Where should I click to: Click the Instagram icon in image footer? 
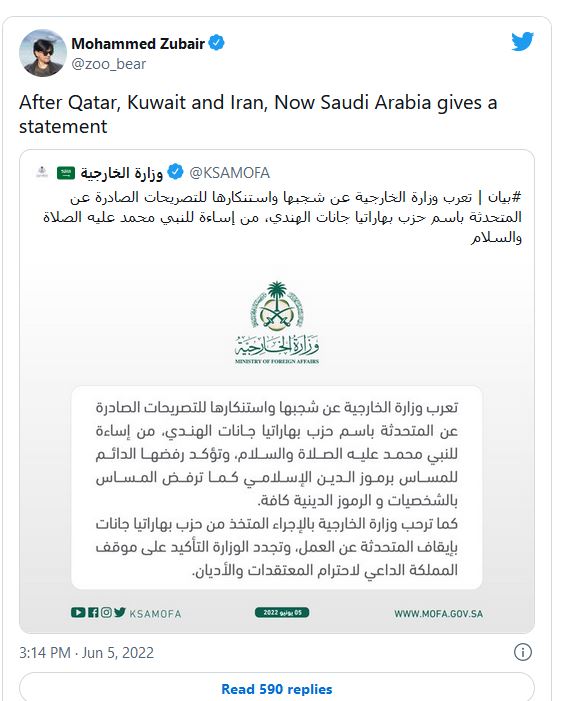tap(106, 612)
